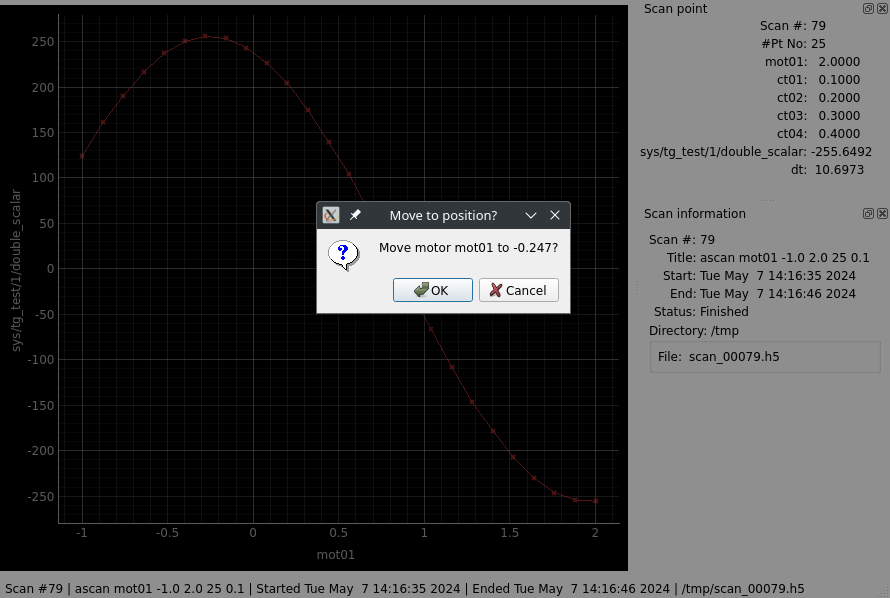The height and width of the screenshot is (598, 890).
Task: Close the Move to position dialog
Action: point(555,215)
